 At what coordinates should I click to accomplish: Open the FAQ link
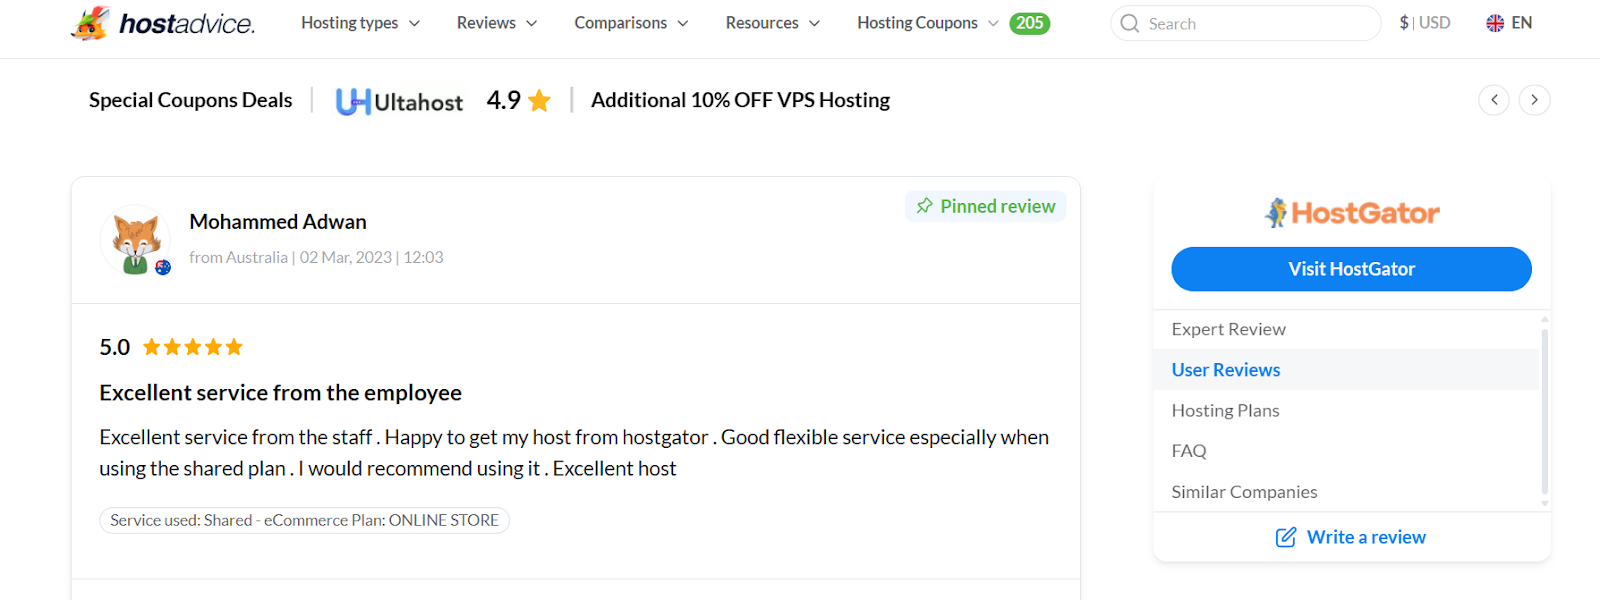(x=1188, y=451)
